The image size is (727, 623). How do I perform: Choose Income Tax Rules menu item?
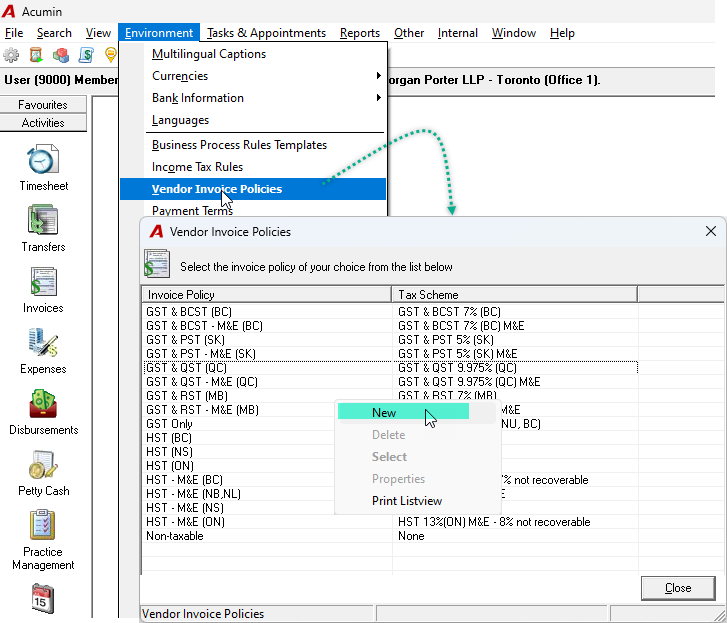tap(253, 167)
